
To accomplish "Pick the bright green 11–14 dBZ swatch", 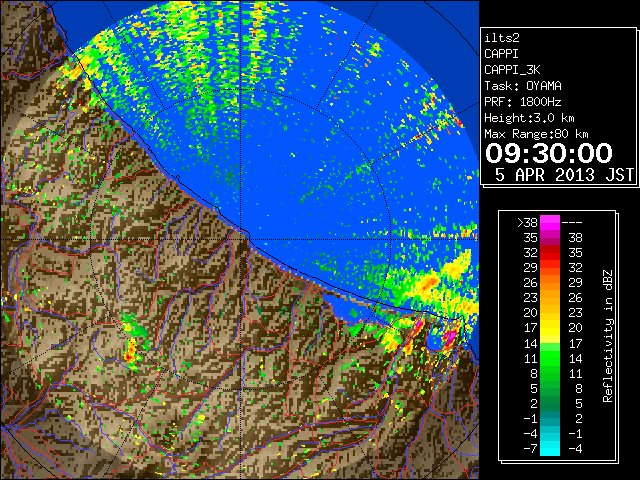I will (x=550, y=358).
